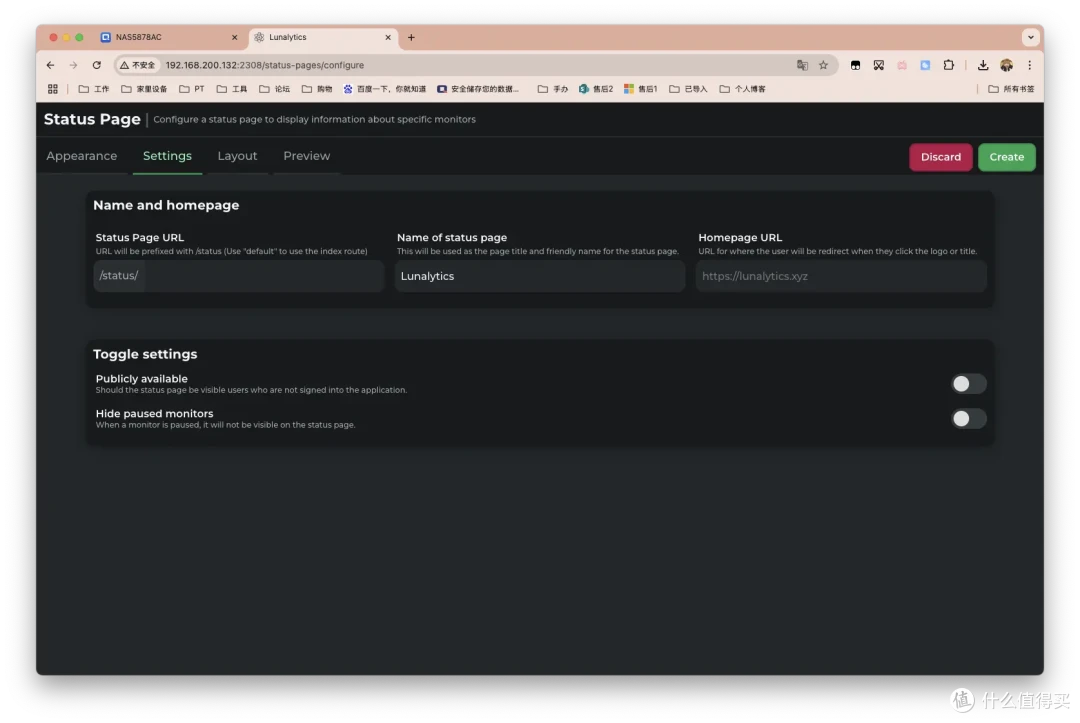Go back using the browser back arrow

coord(50,65)
